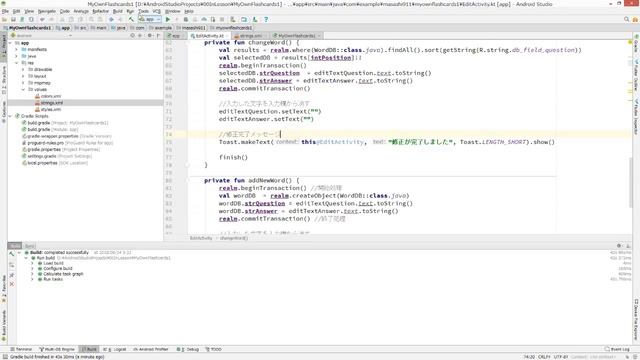Switch to the EditActivity.kt editor tab
This screenshot has height=360, width=640.
[x=210, y=36]
